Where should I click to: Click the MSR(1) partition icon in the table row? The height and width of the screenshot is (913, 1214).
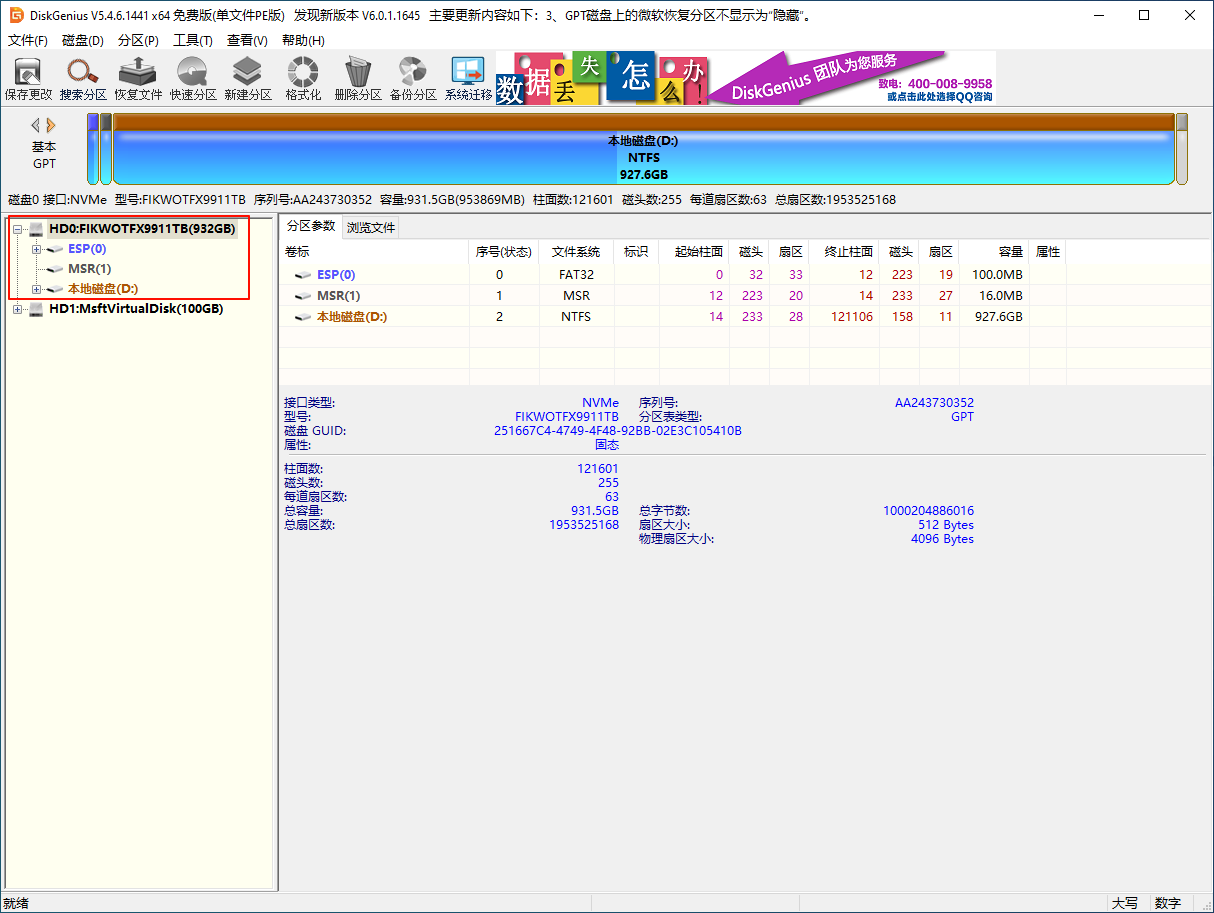click(303, 296)
